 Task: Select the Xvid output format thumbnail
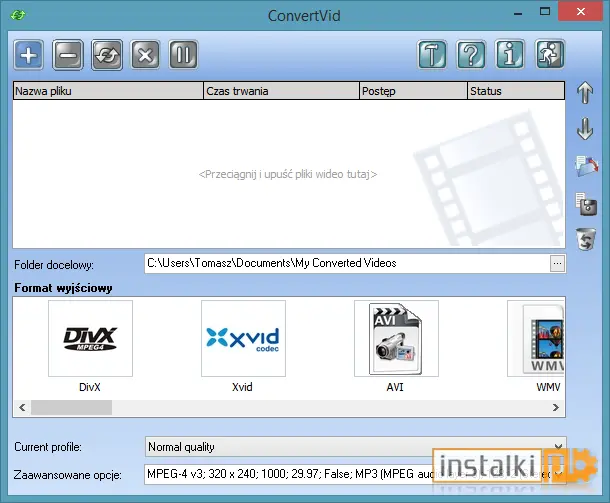coord(243,338)
